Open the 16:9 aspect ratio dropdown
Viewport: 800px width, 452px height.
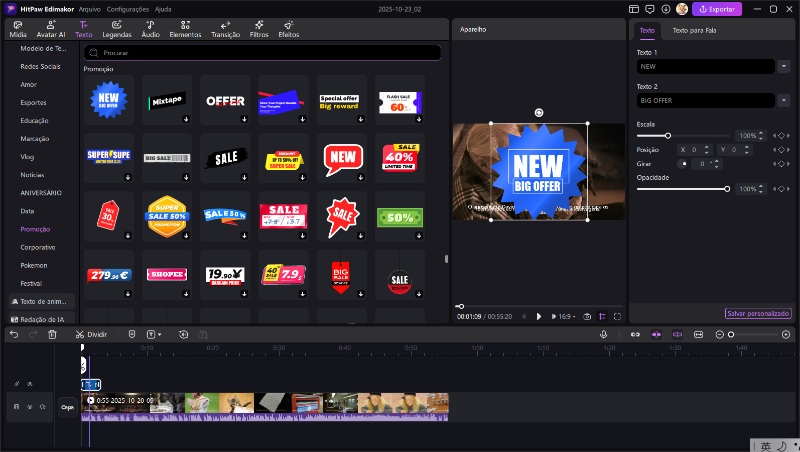566,316
